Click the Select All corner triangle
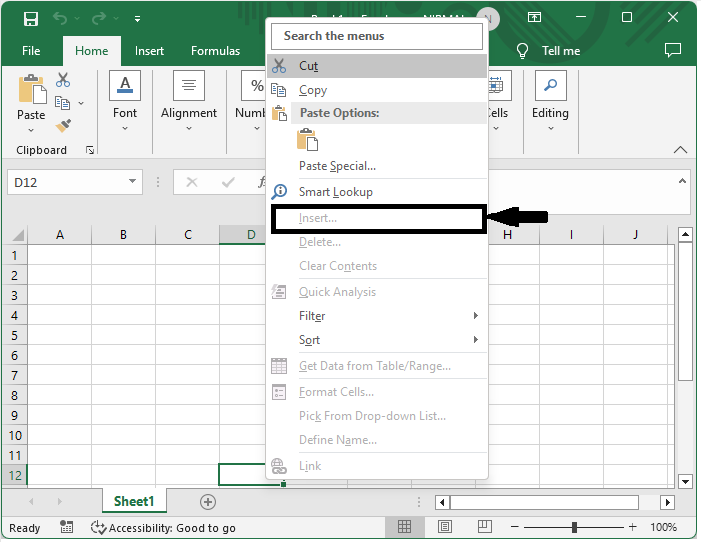The height and width of the screenshot is (542, 701). [x=17, y=235]
